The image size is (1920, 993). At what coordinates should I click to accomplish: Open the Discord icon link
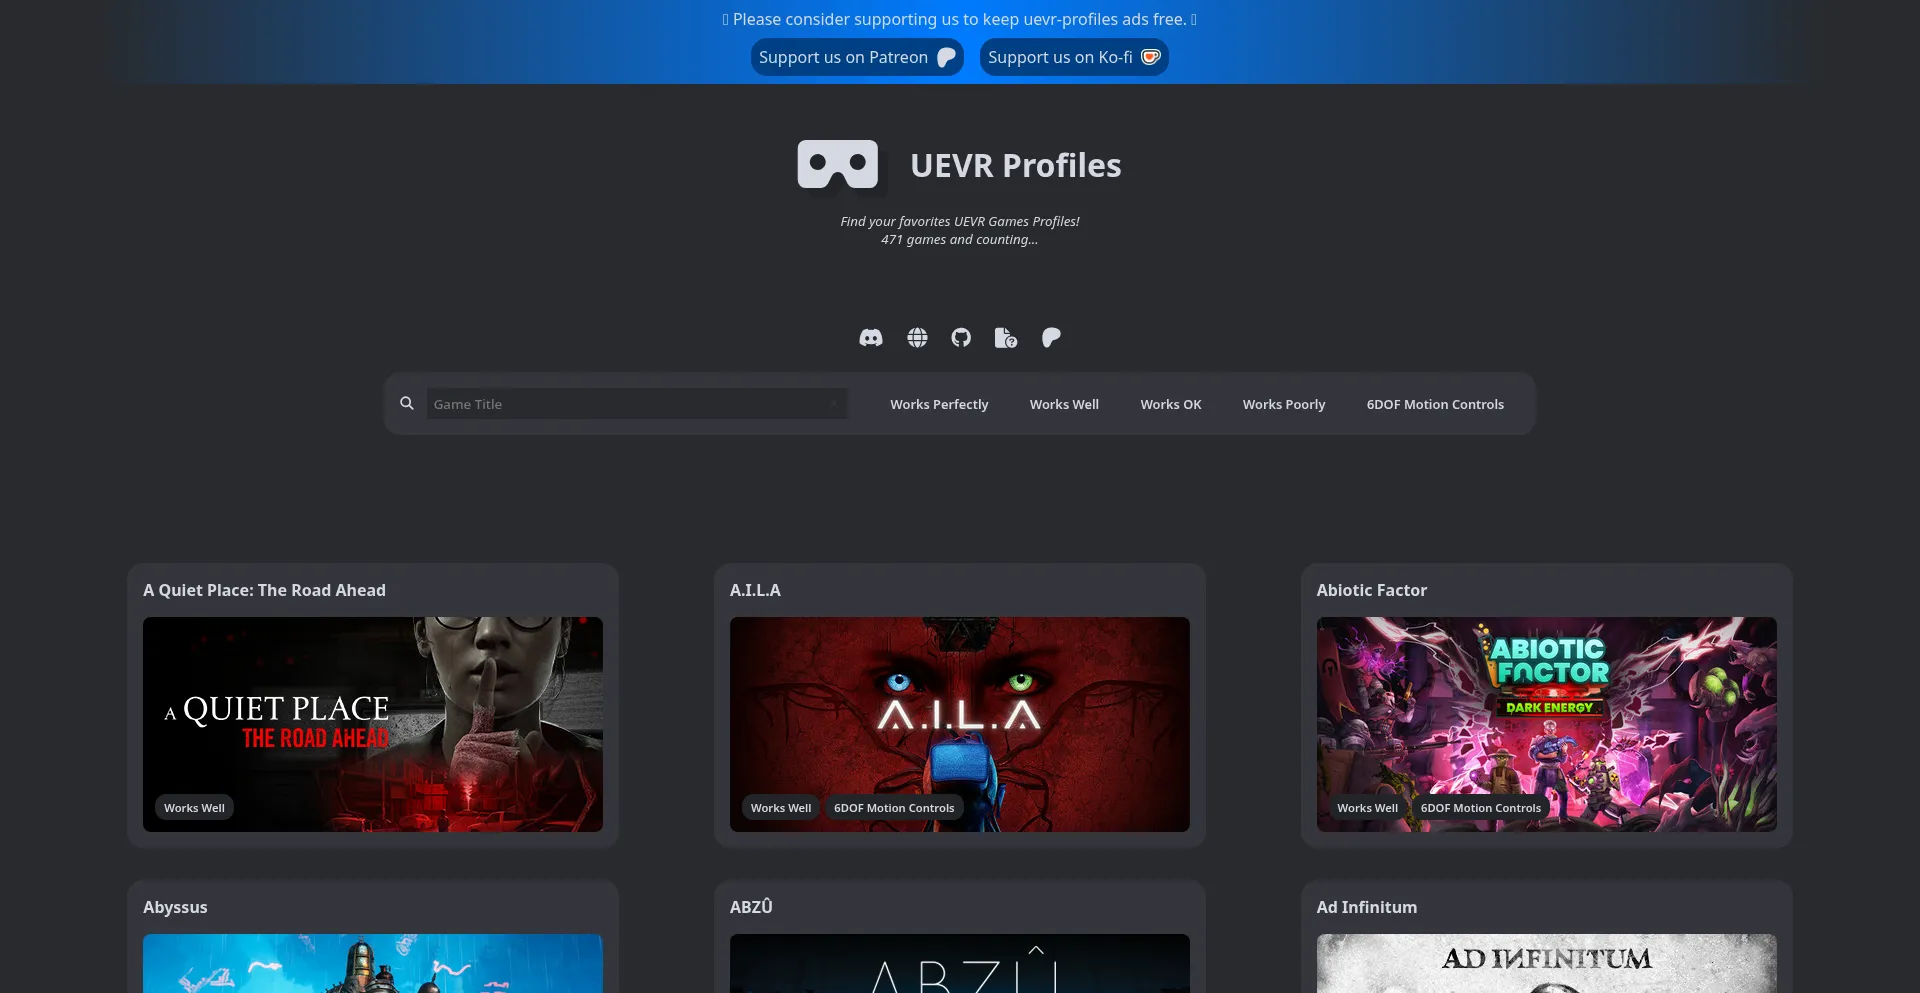pos(871,338)
